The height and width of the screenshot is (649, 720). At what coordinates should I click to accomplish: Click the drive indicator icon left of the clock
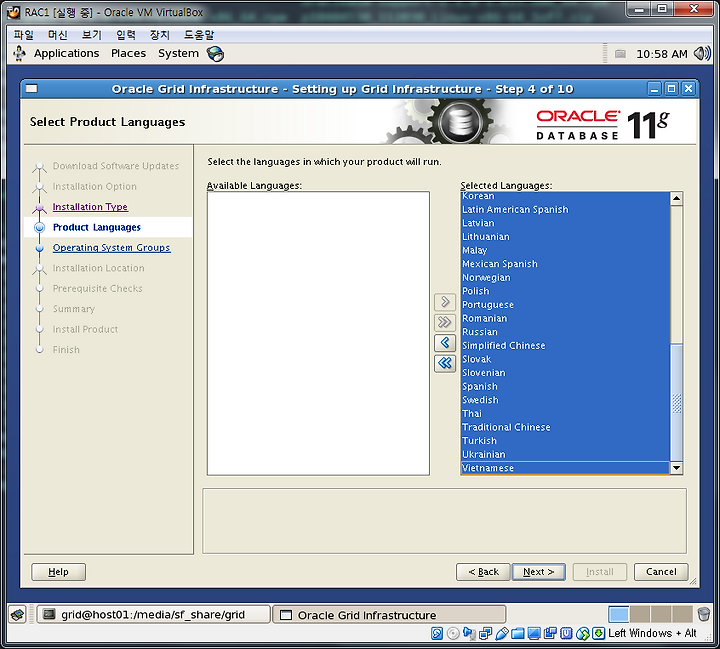[x=620, y=54]
